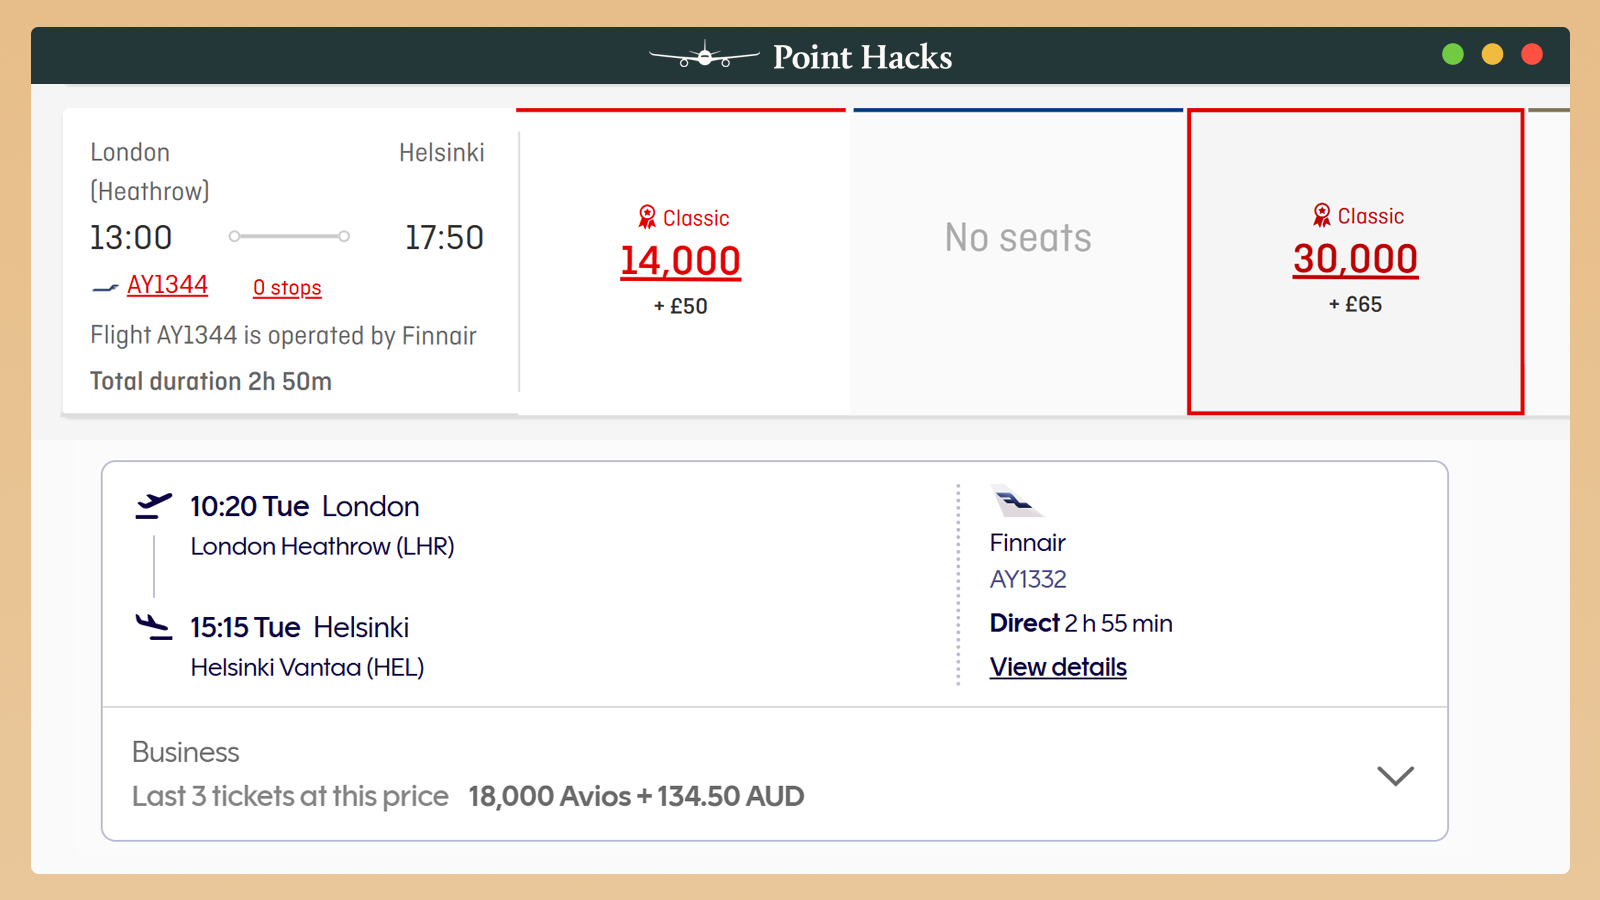Click the Classic rosette icon above 30,000

pos(1322,215)
